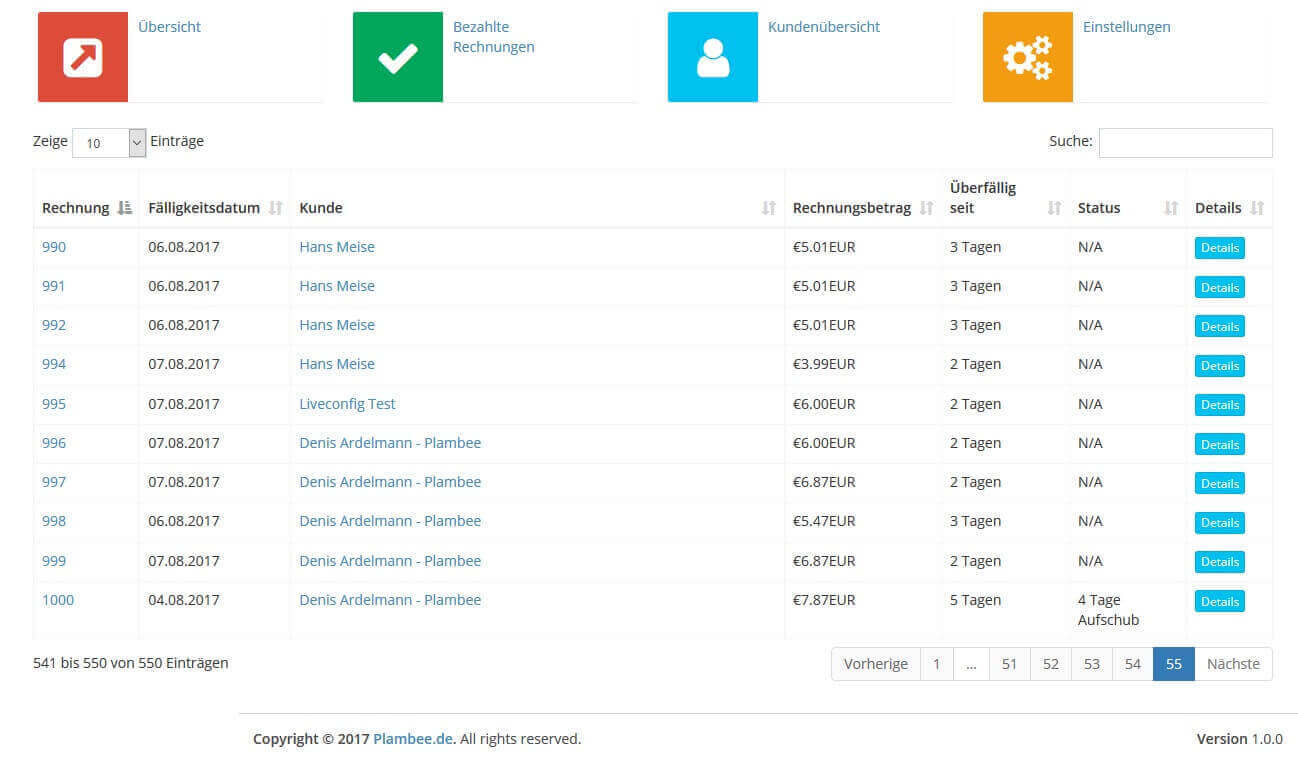Jump to pagination page 1

point(936,664)
